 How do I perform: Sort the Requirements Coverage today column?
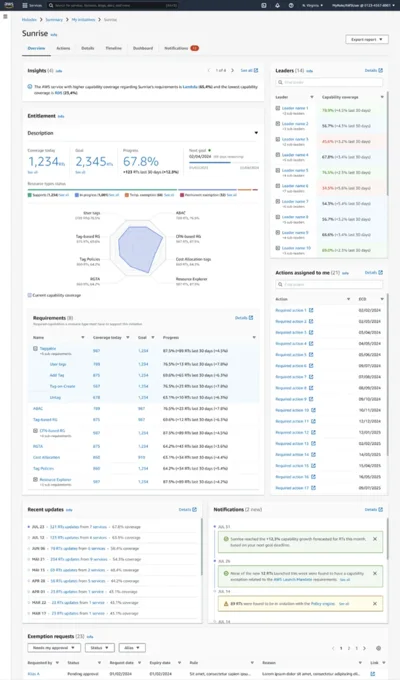click(x=128, y=337)
